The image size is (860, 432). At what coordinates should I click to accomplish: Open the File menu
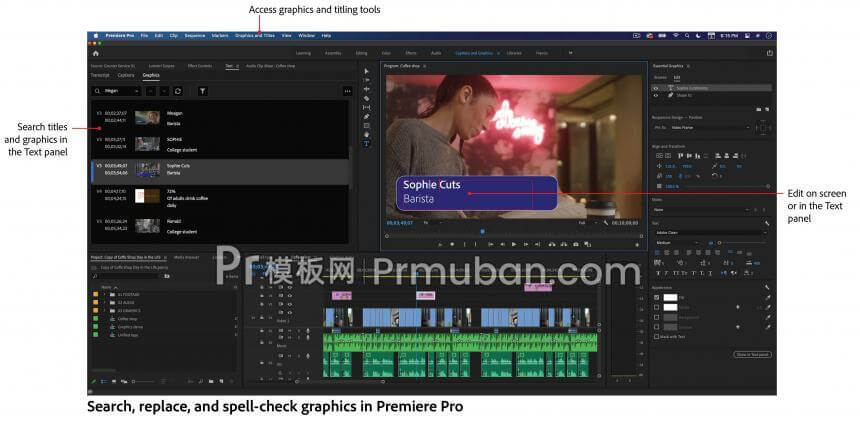tap(144, 36)
